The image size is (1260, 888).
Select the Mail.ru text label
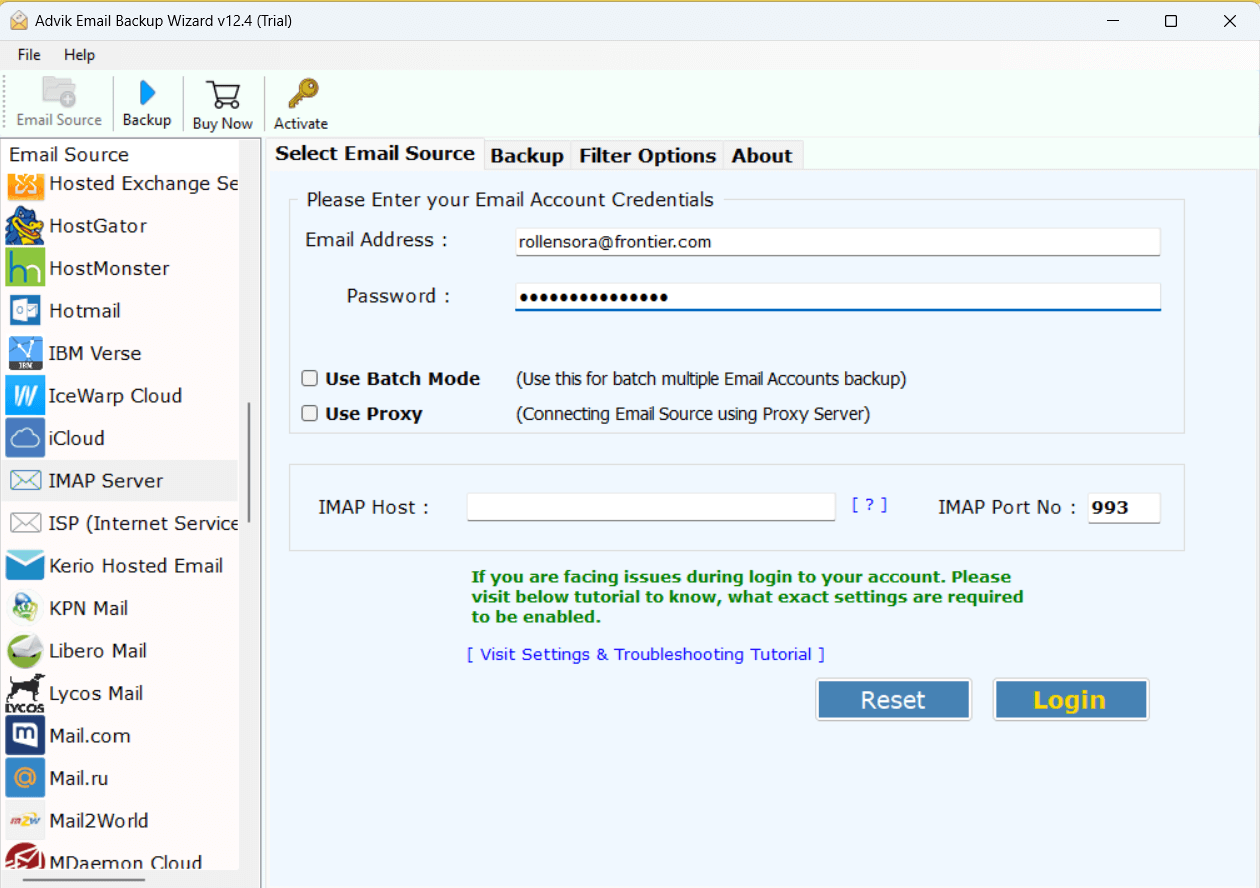click(79, 778)
